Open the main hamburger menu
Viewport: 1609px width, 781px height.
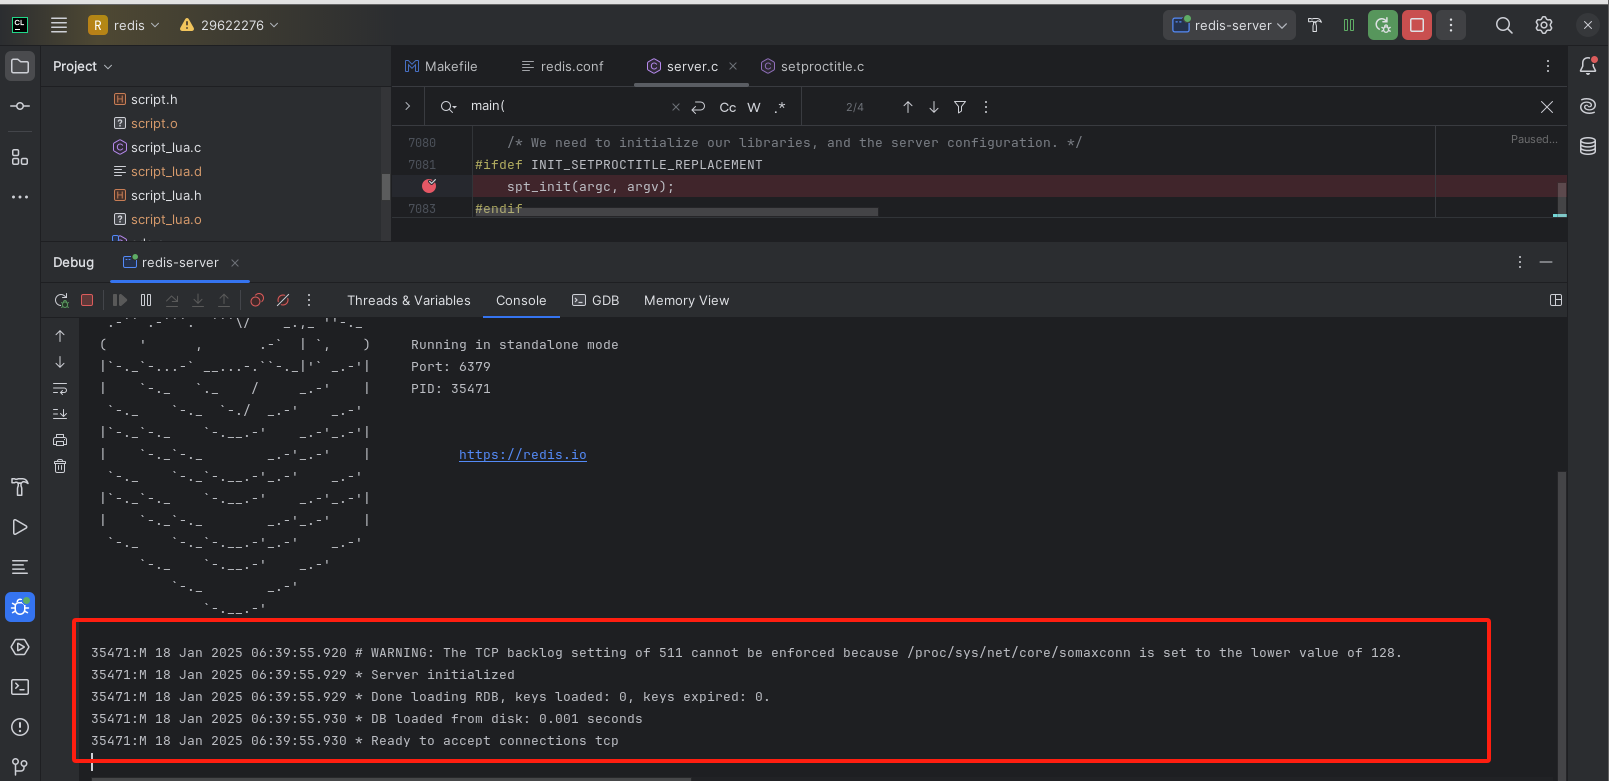point(59,25)
